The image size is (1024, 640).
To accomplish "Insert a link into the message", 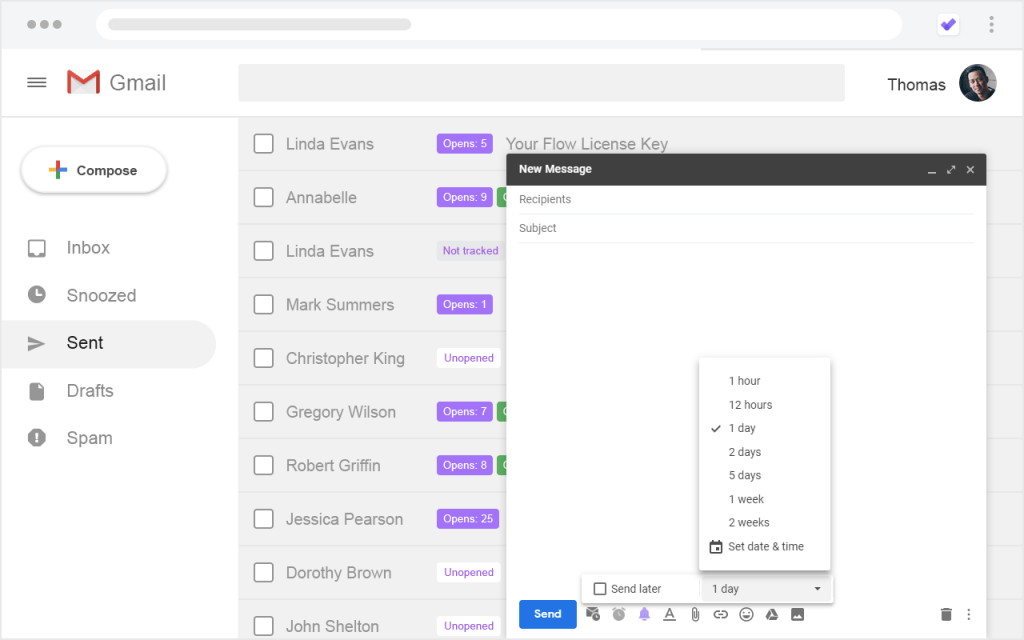I will point(720,614).
